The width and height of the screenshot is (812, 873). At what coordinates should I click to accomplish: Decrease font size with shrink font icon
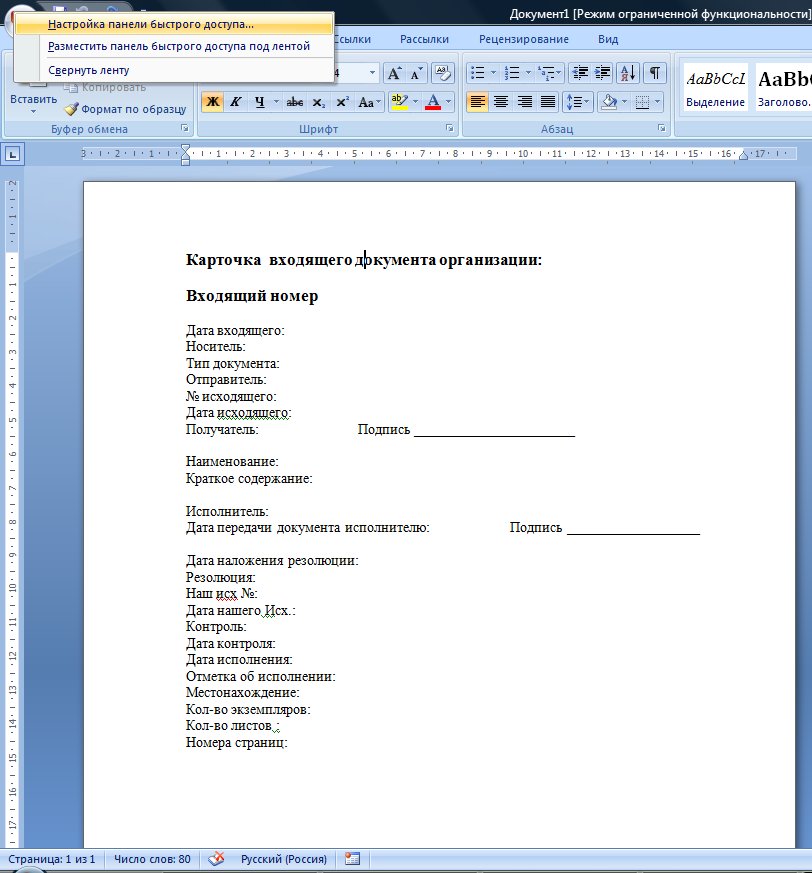(x=416, y=73)
